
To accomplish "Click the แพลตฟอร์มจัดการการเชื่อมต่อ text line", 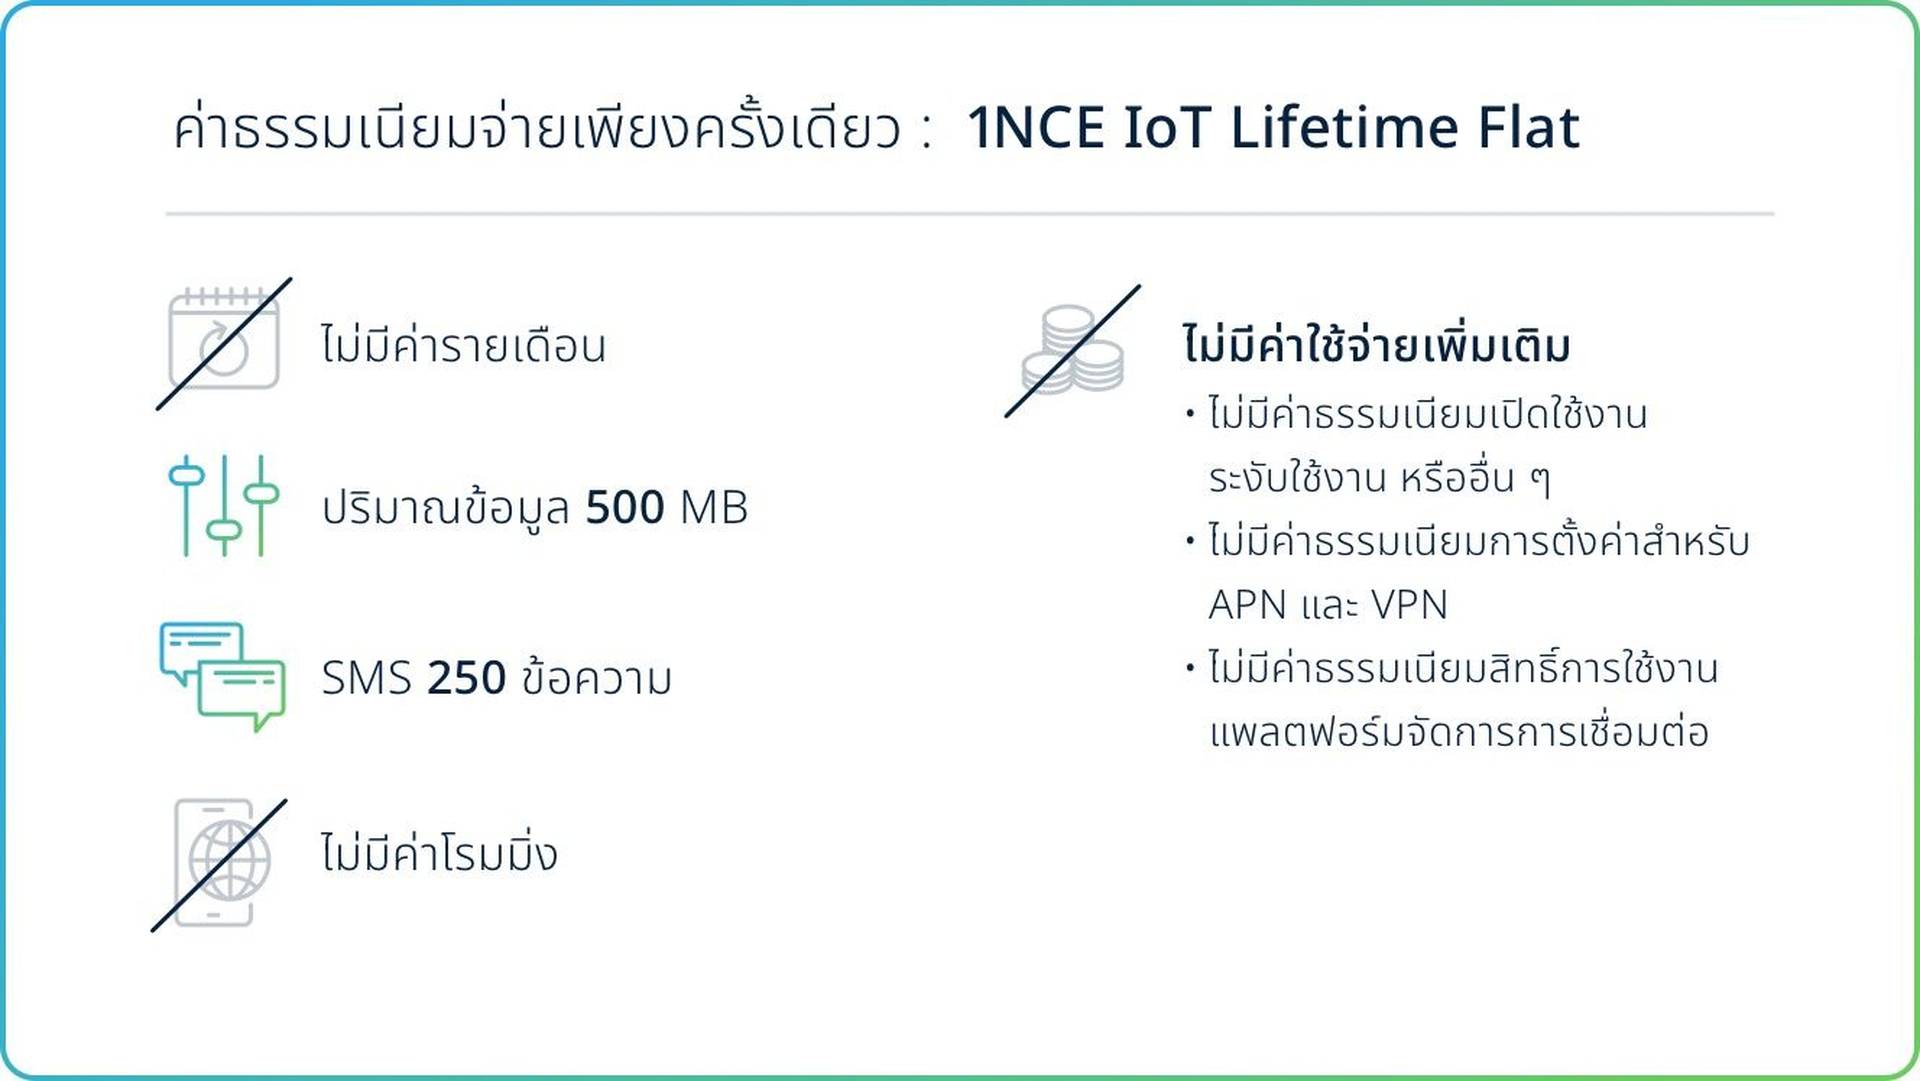I will coord(1459,731).
